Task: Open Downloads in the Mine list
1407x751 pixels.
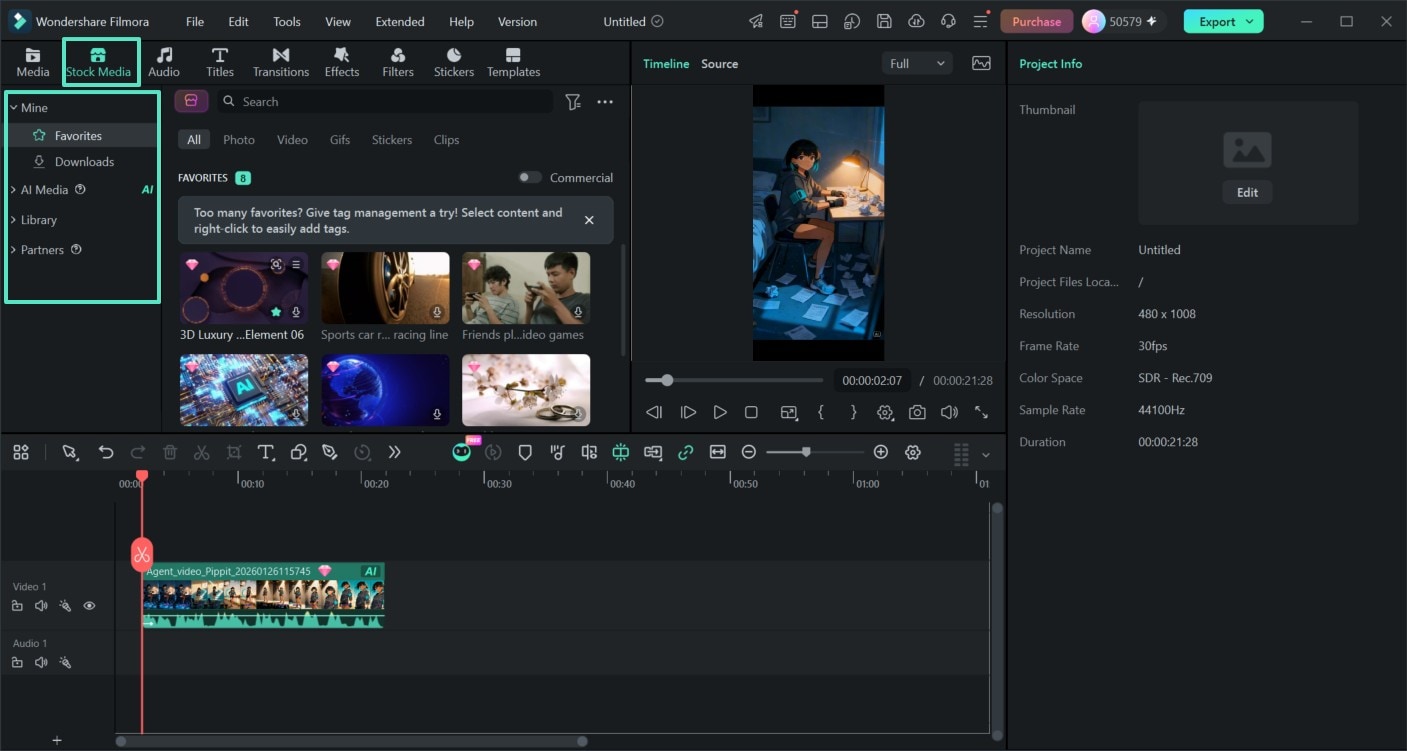Action: pyautogui.click(x=84, y=162)
